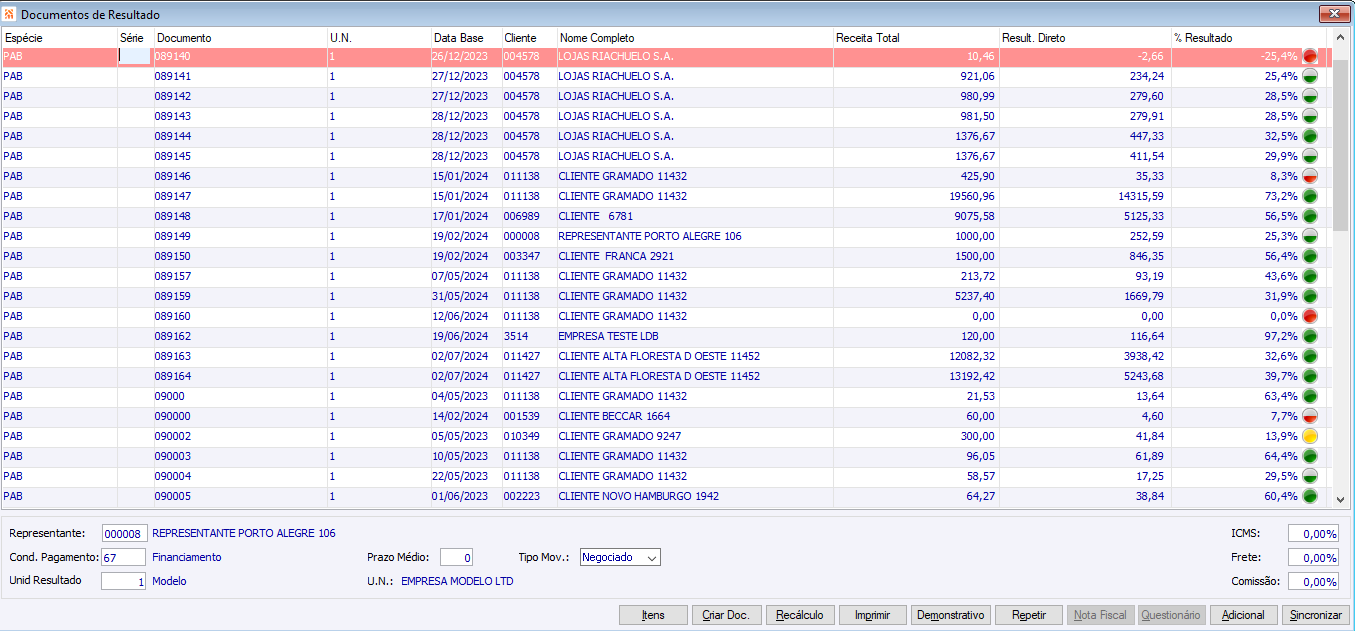Viewport: 1355px width, 631px height.
Task: Click the Cond. Pagamento input field
Action: (124, 557)
